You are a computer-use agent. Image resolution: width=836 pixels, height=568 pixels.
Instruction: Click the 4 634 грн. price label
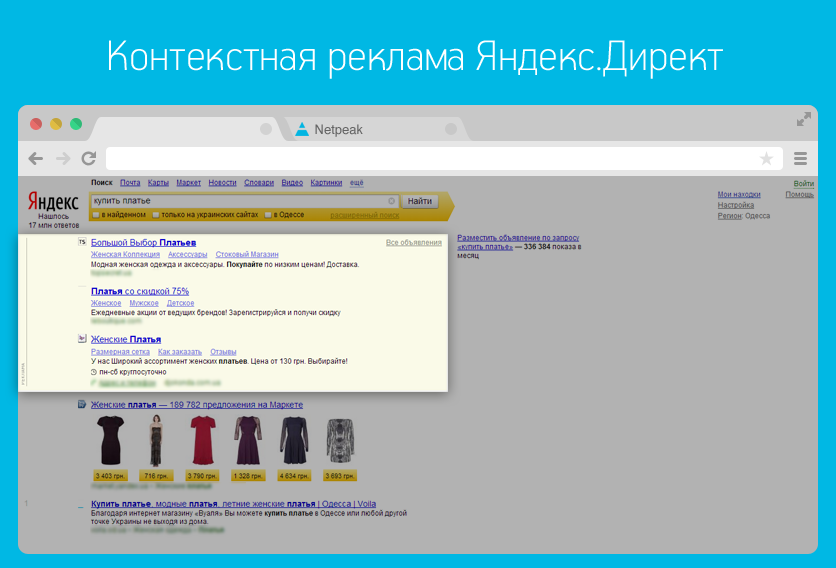point(294,476)
